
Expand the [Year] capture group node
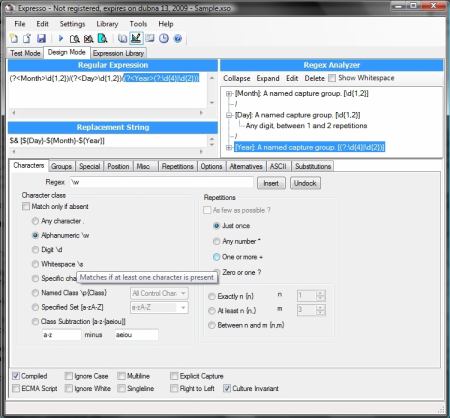(x=229, y=147)
